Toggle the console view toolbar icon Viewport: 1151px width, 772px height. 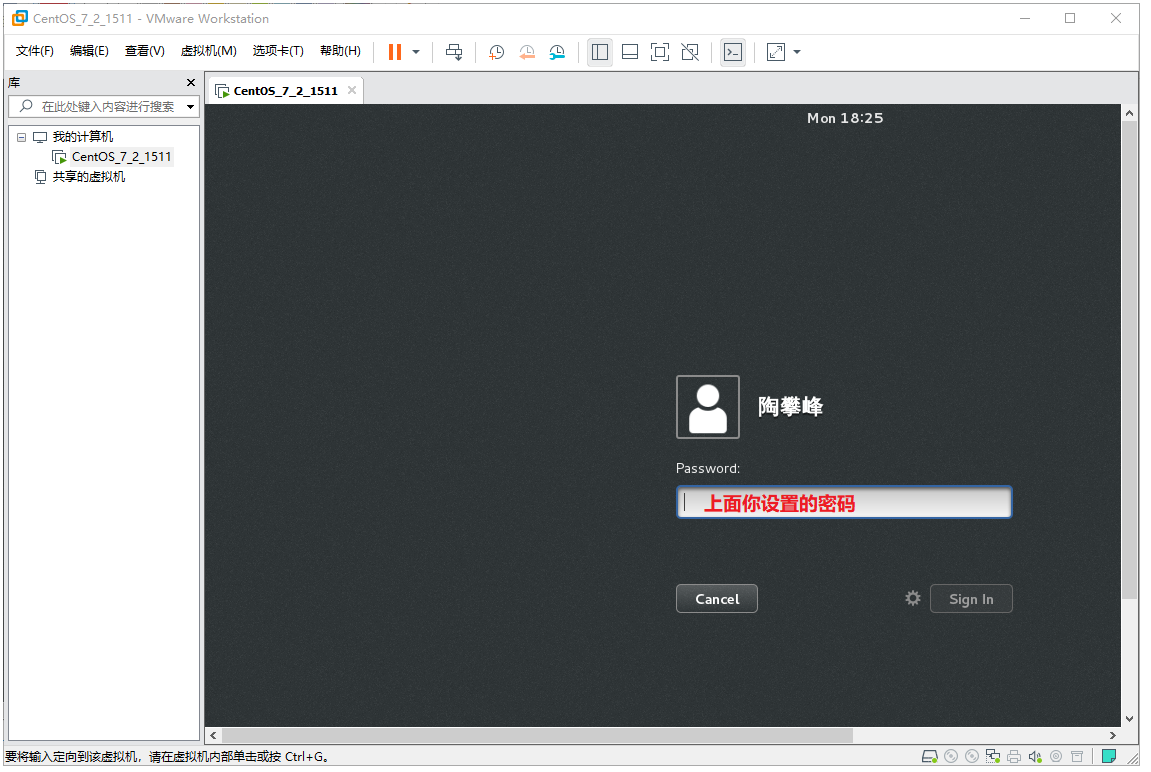733,52
